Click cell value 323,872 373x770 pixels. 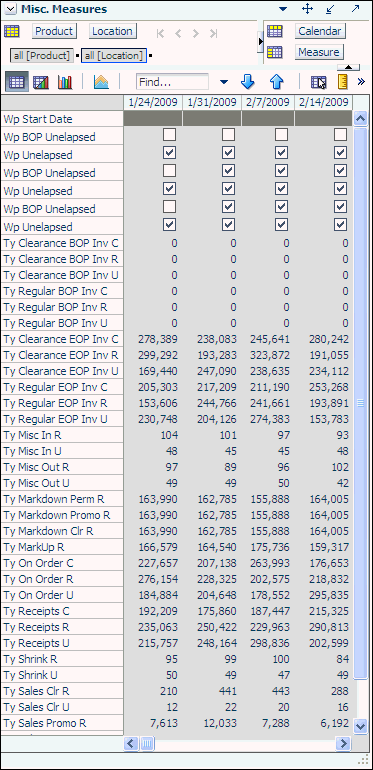270,355
